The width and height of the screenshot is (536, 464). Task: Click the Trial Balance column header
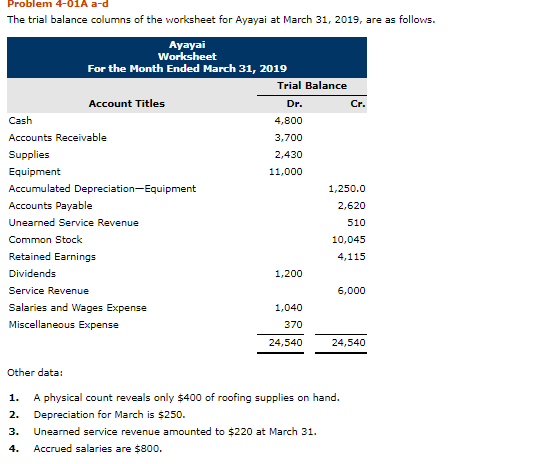(x=312, y=85)
